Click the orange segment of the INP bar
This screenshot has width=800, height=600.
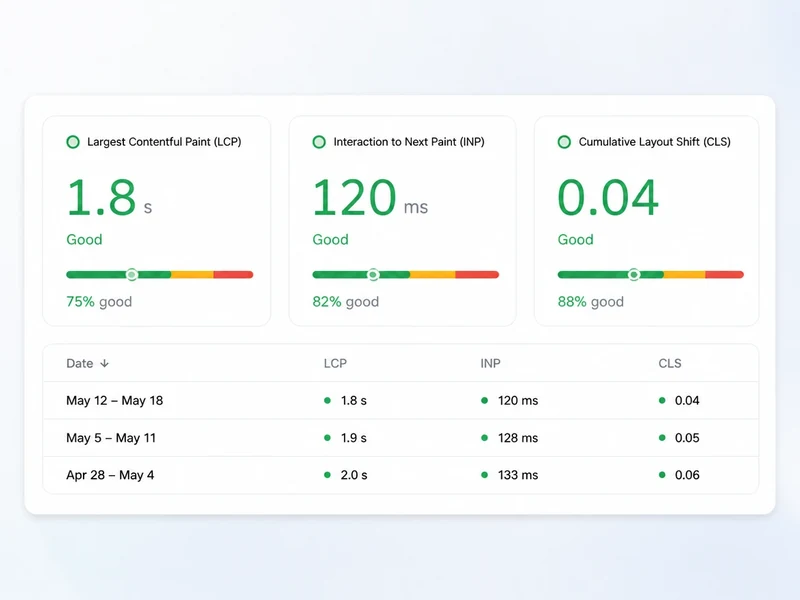click(432, 274)
